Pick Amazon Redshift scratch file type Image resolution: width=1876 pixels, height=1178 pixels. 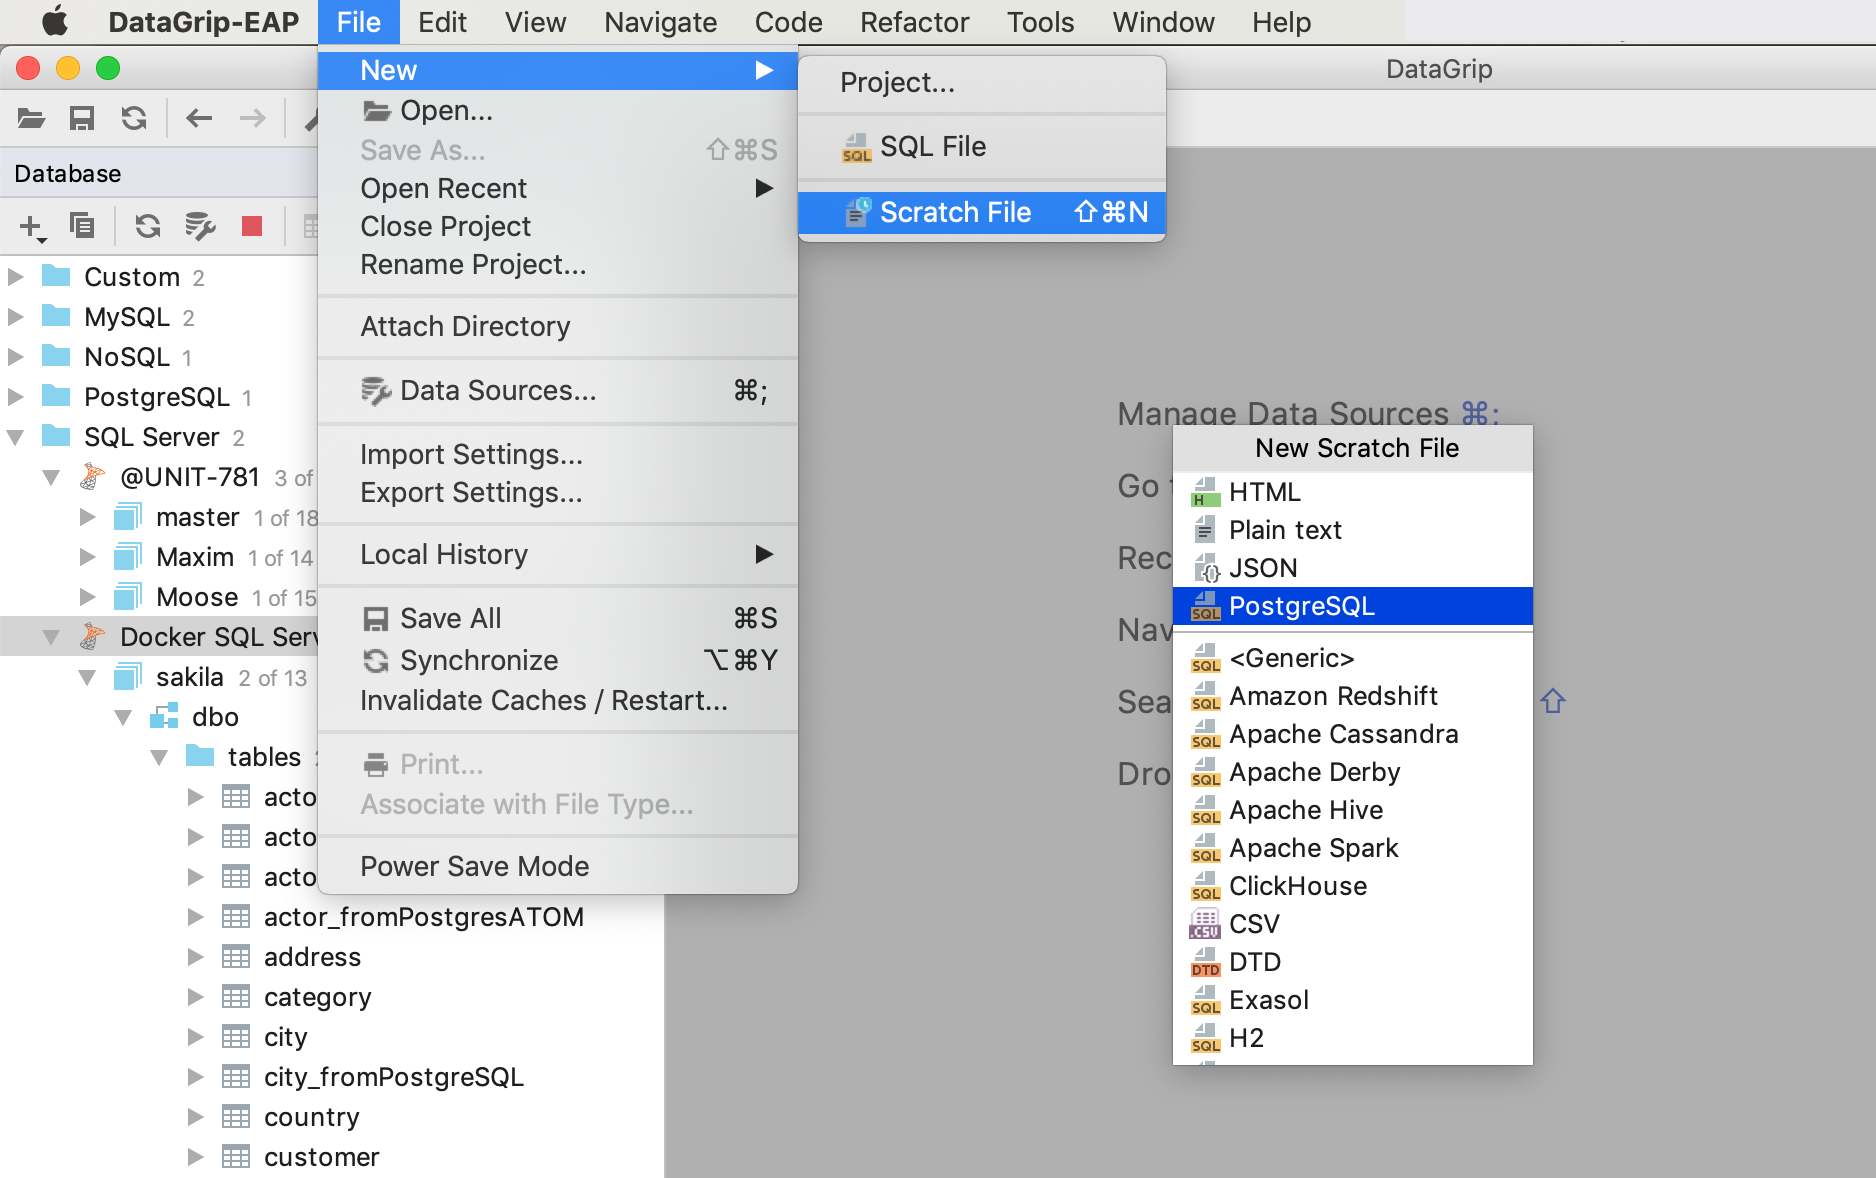tap(1352, 696)
